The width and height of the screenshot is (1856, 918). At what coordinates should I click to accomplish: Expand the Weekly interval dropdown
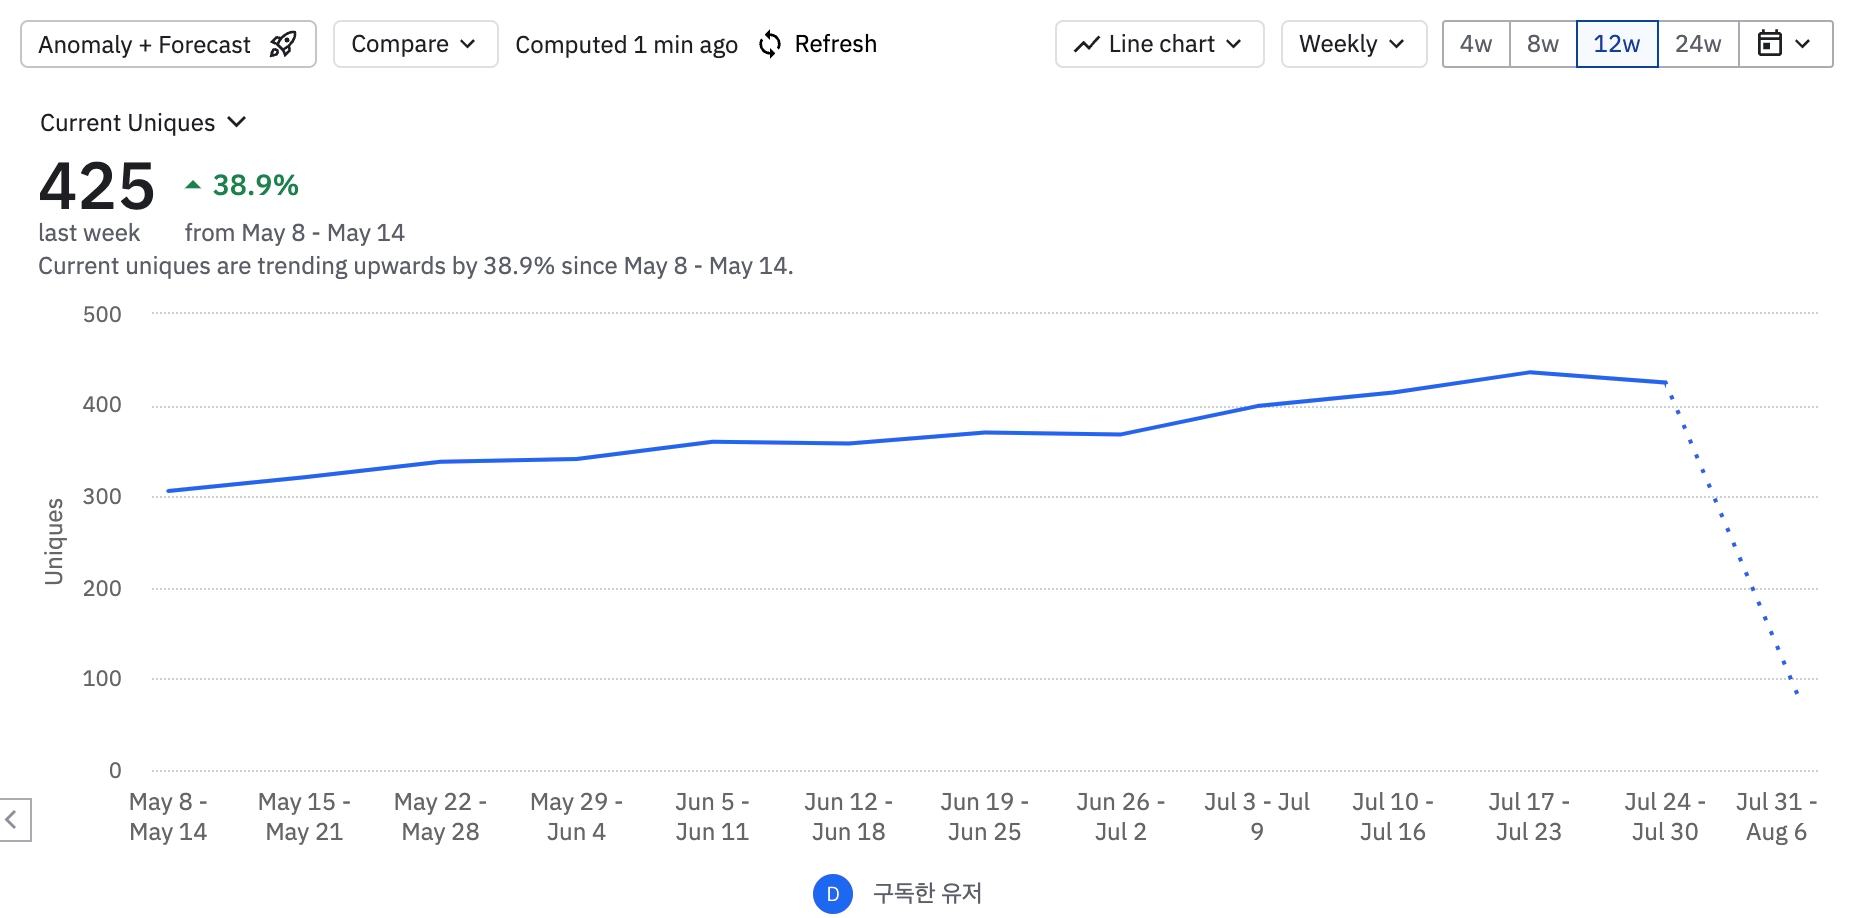pos(1353,44)
